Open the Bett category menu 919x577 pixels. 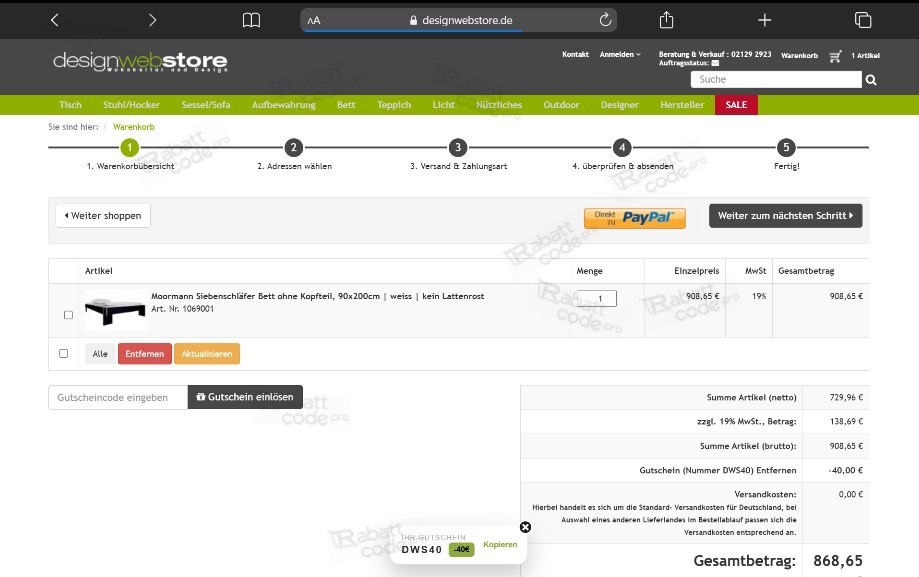346,105
